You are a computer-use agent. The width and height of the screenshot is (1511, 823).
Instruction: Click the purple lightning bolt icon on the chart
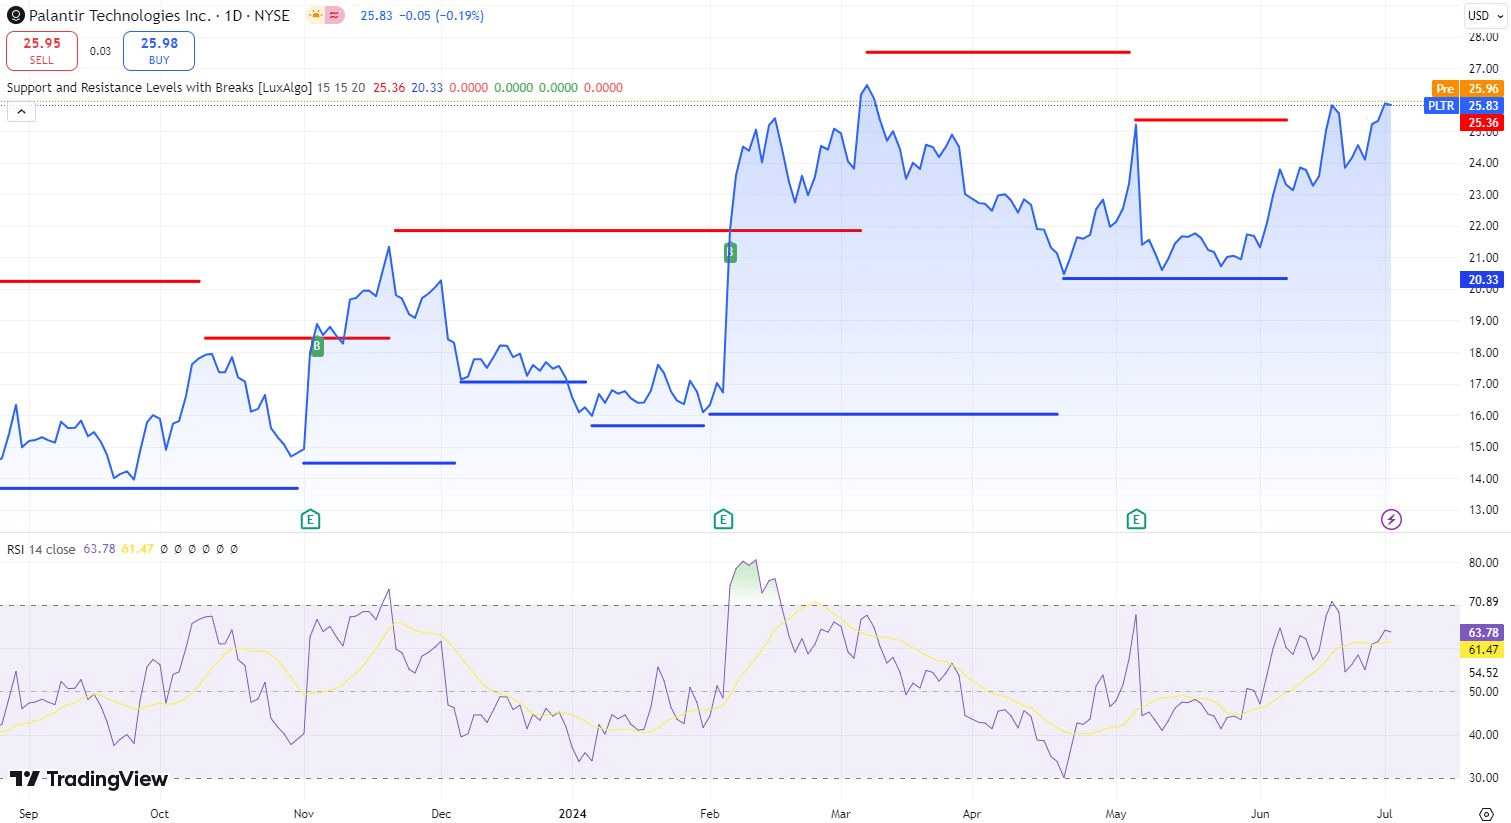pos(1391,518)
